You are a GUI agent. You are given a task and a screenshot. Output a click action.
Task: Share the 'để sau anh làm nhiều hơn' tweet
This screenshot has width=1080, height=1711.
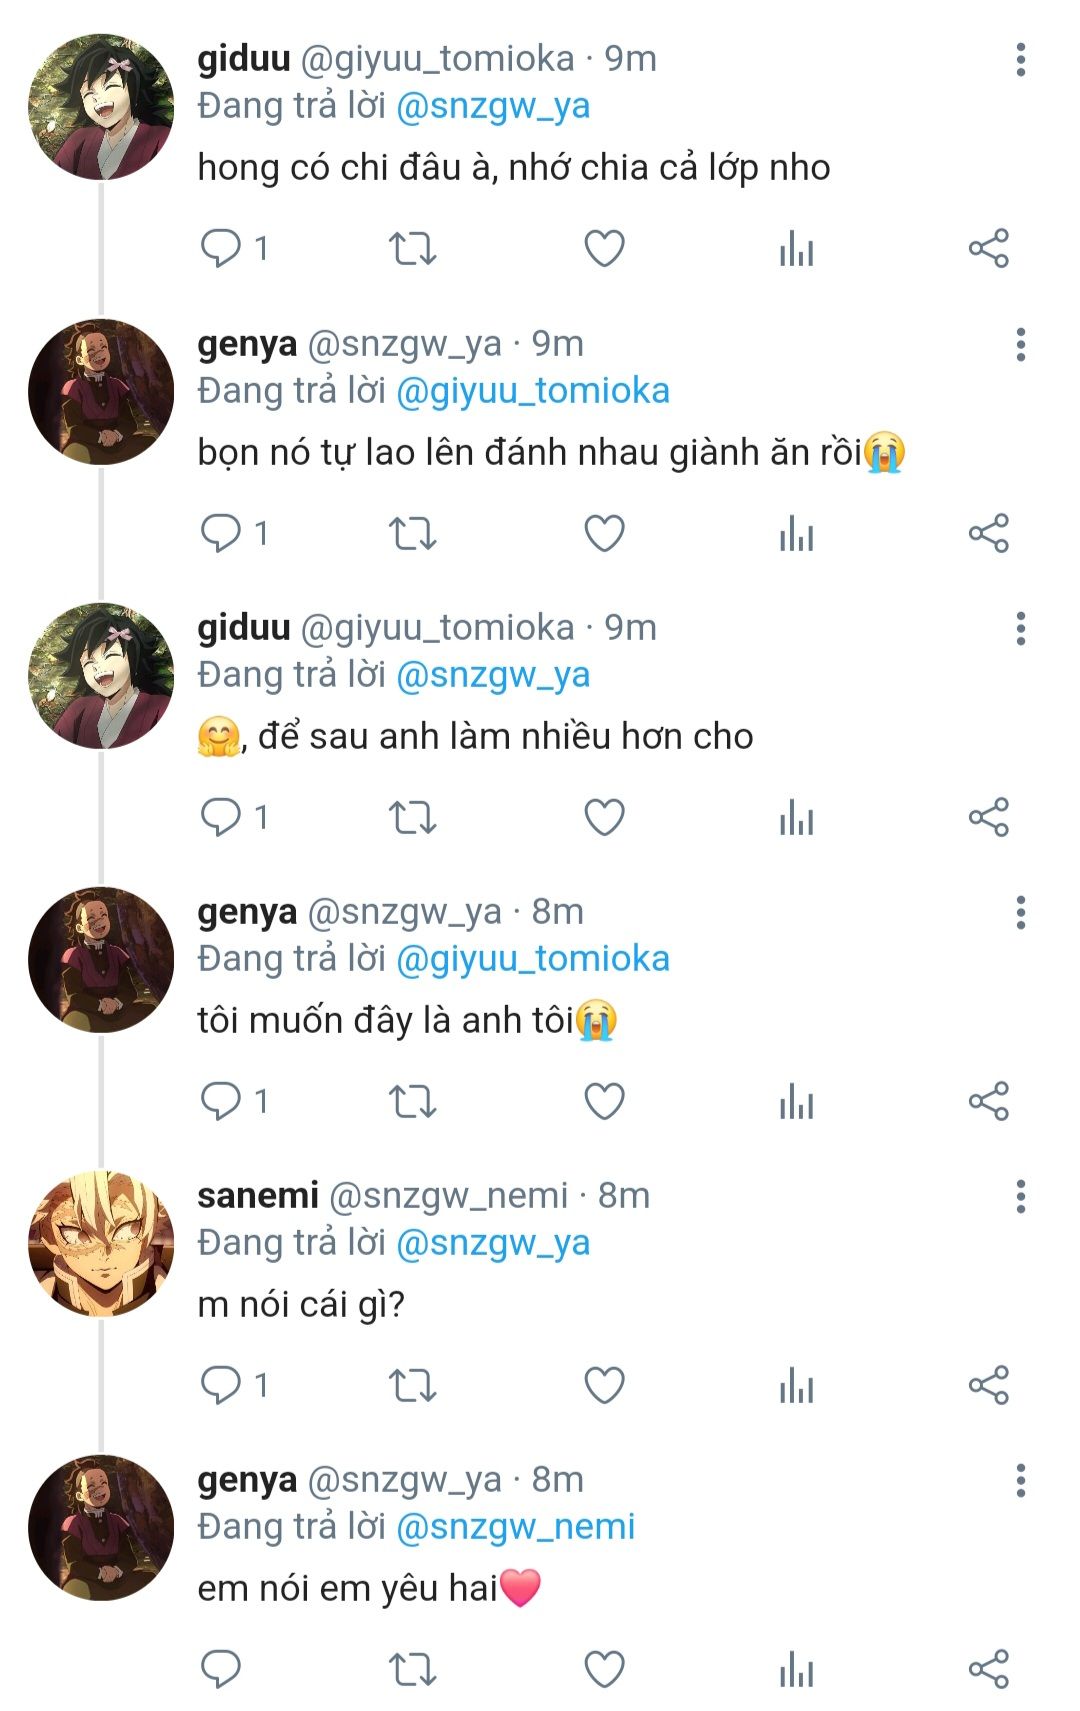(988, 817)
